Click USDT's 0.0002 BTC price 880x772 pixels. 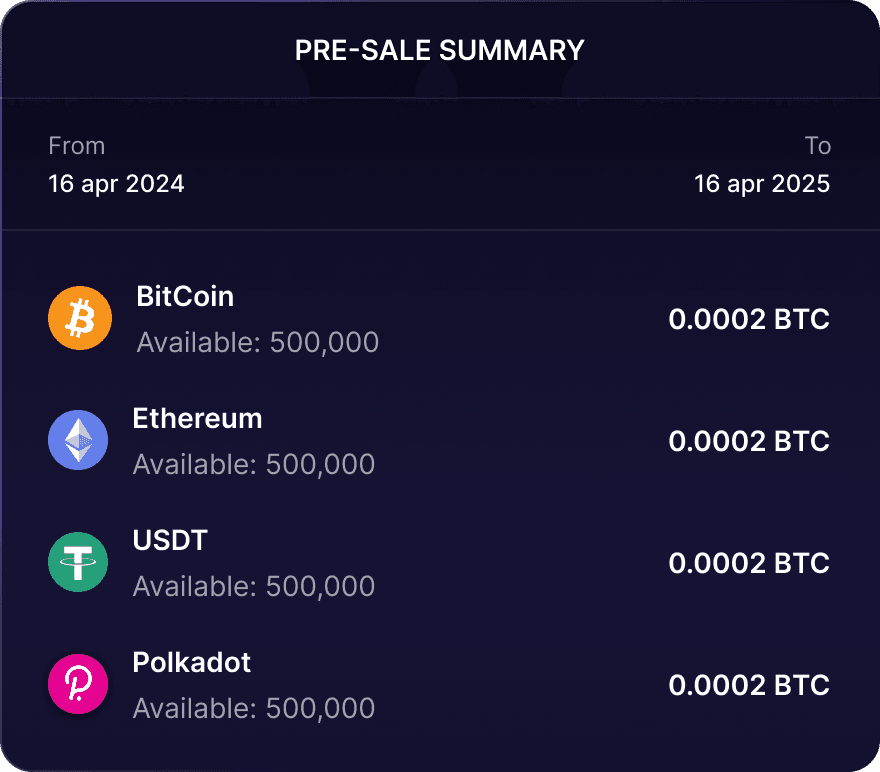pos(749,563)
